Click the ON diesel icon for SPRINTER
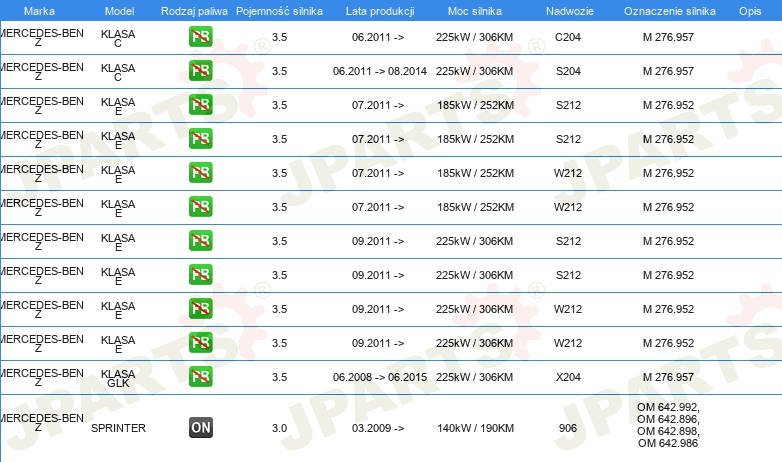Image resolution: width=782 pixels, height=462 pixels. pyautogui.click(x=200, y=428)
